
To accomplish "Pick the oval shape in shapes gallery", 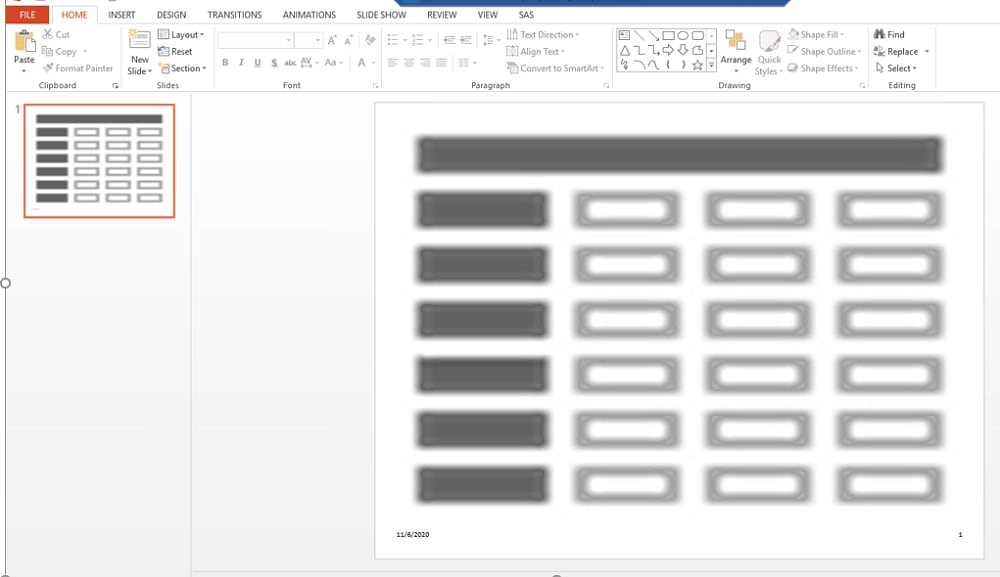I will tap(683, 35).
